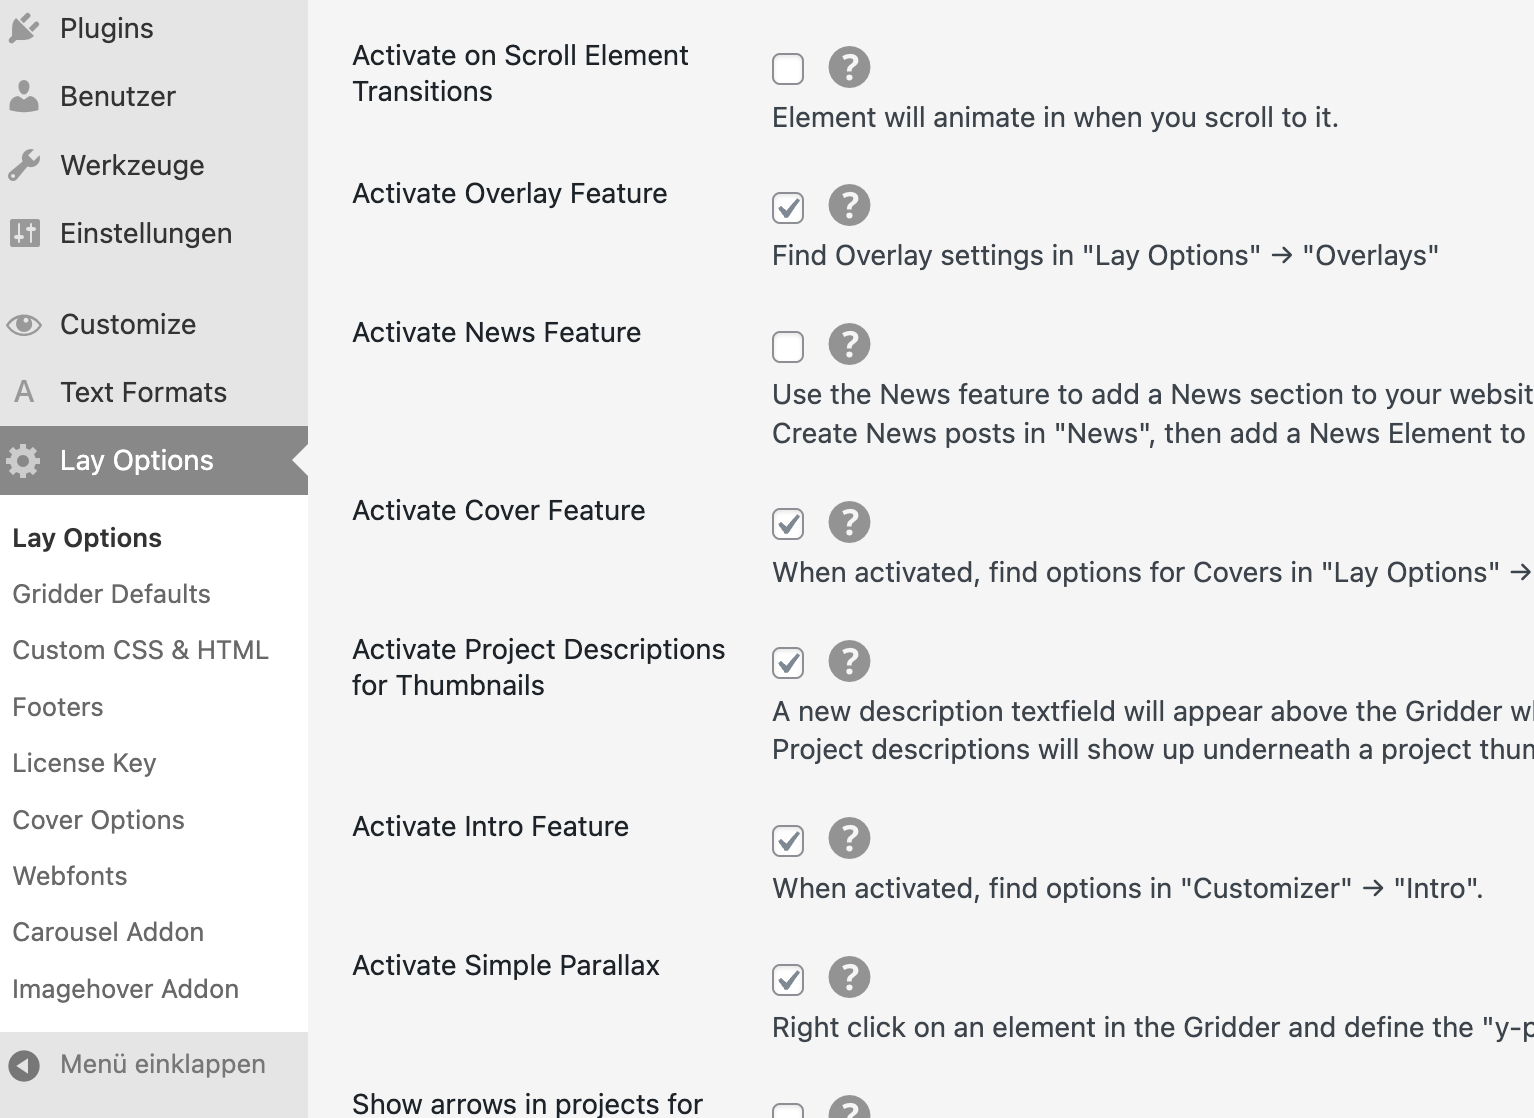Click help icon for Activate News Feature
This screenshot has width=1534, height=1118.
click(849, 345)
